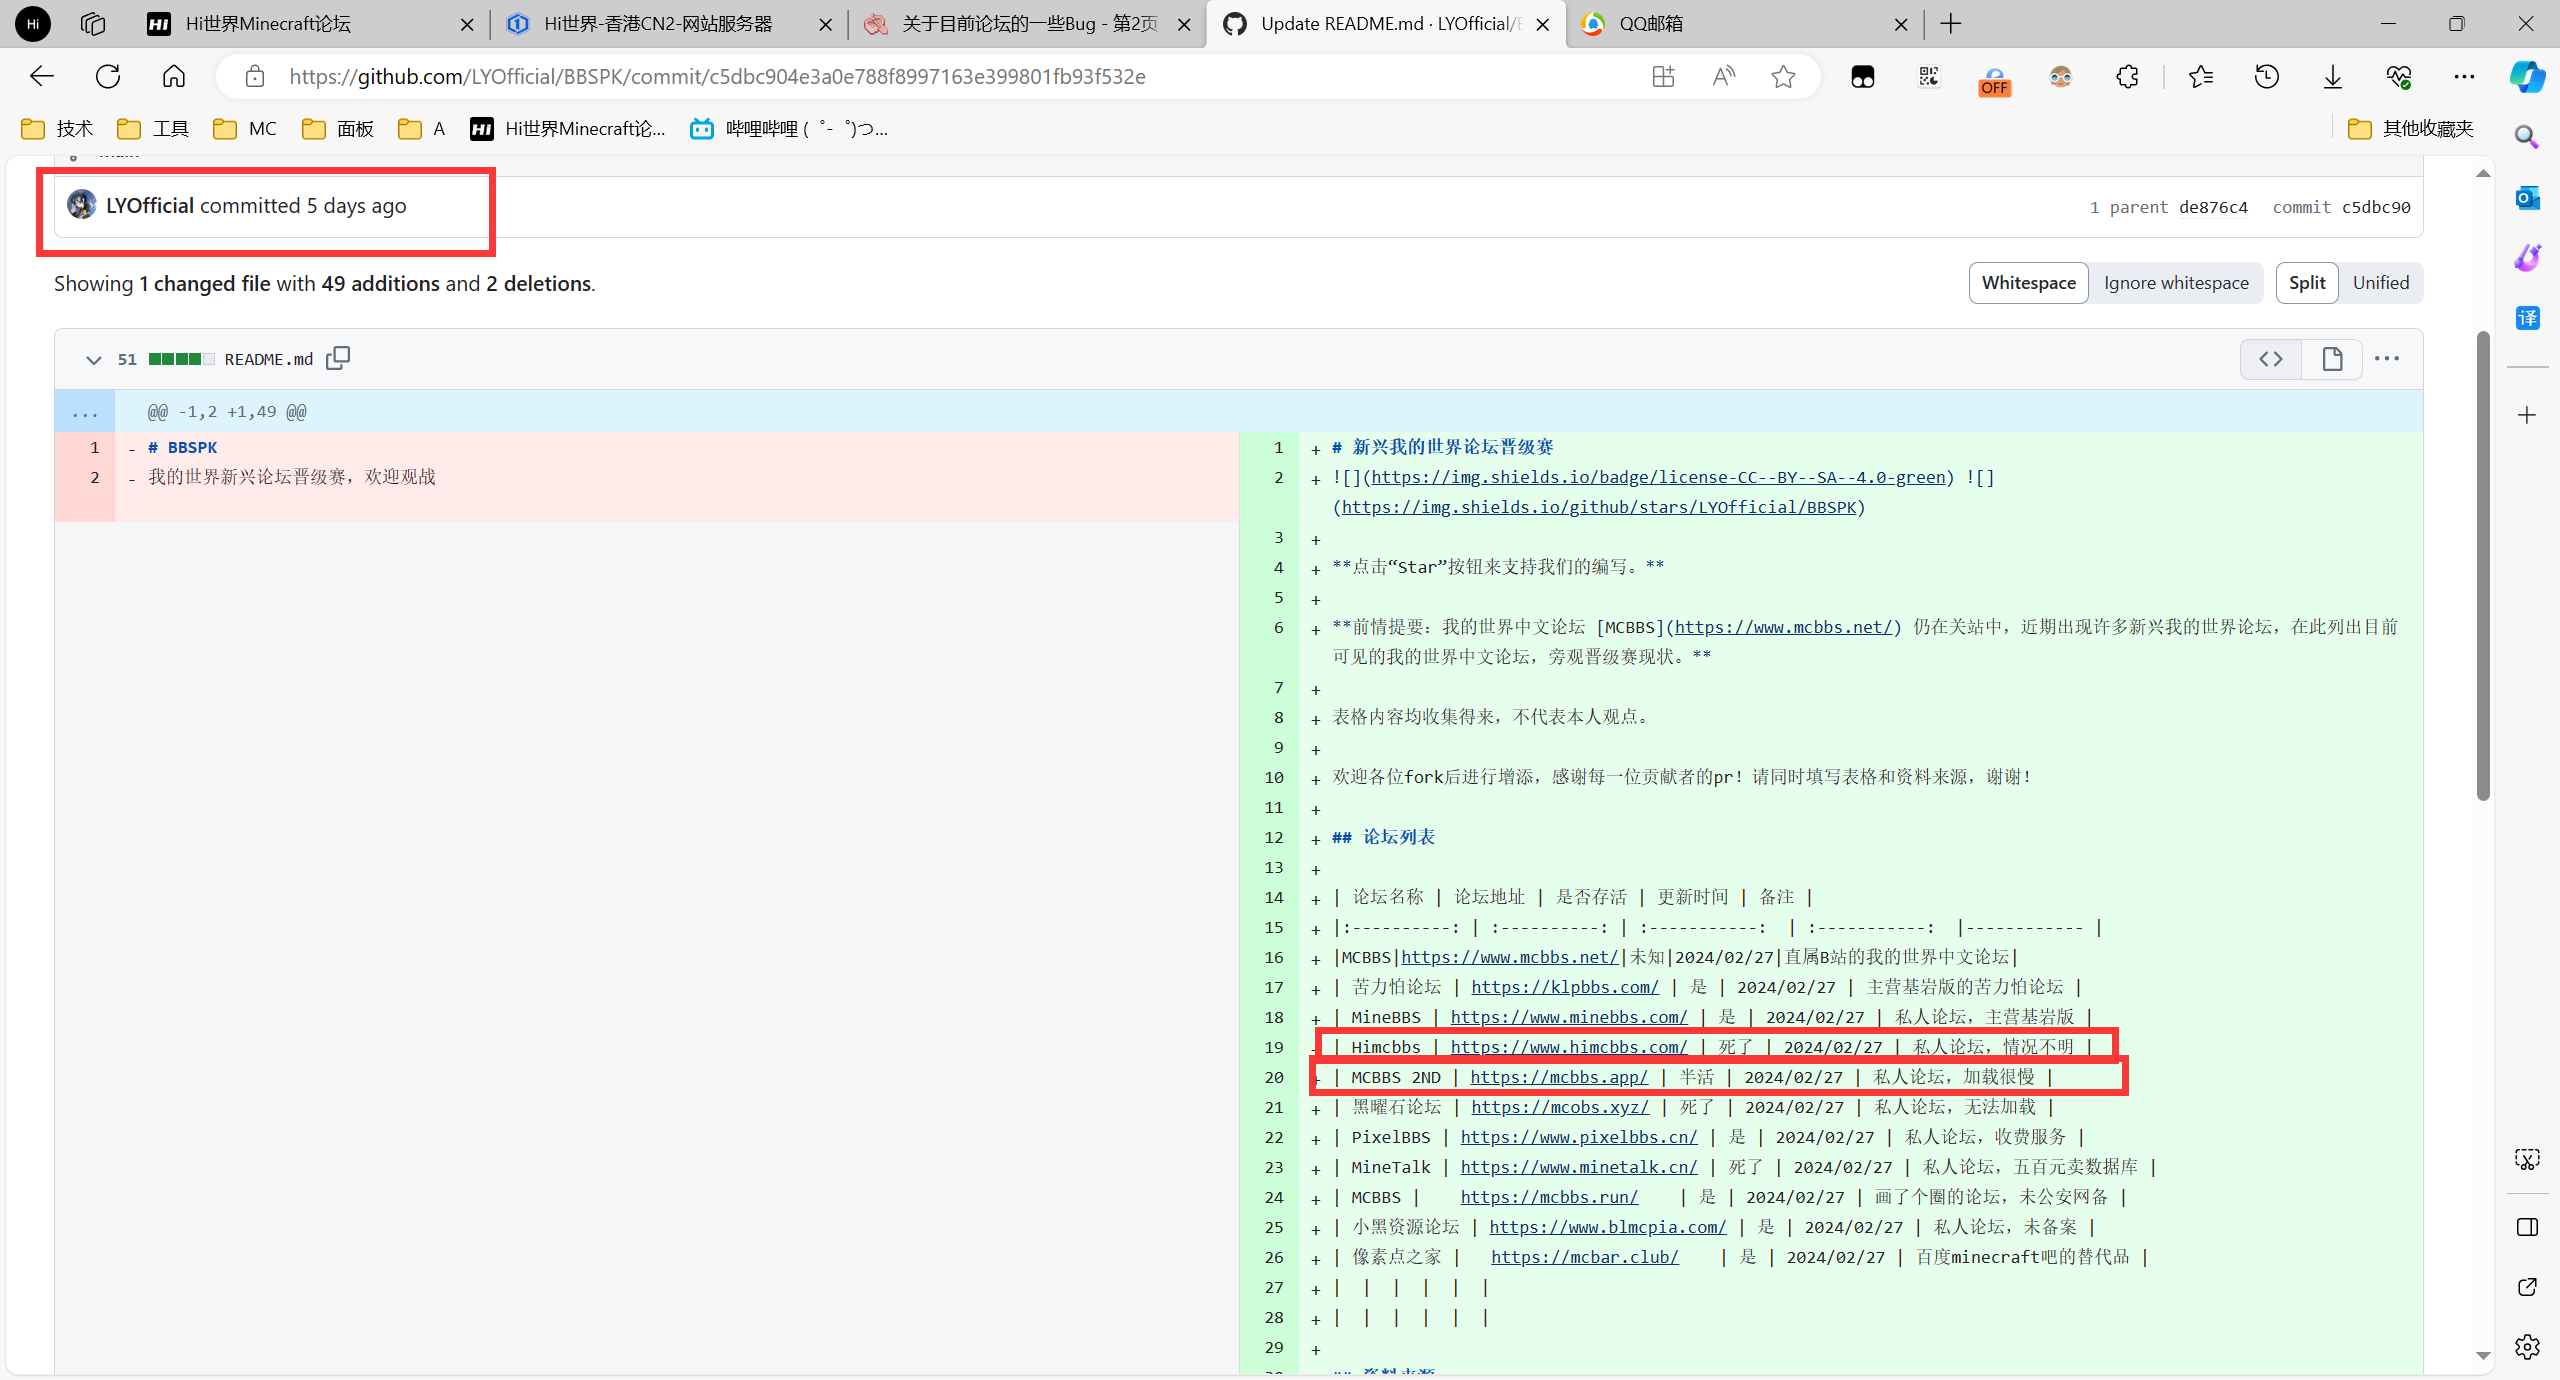Click the LYOfficial avatar image
The height and width of the screenshot is (1380, 2560).
point(82,205)
